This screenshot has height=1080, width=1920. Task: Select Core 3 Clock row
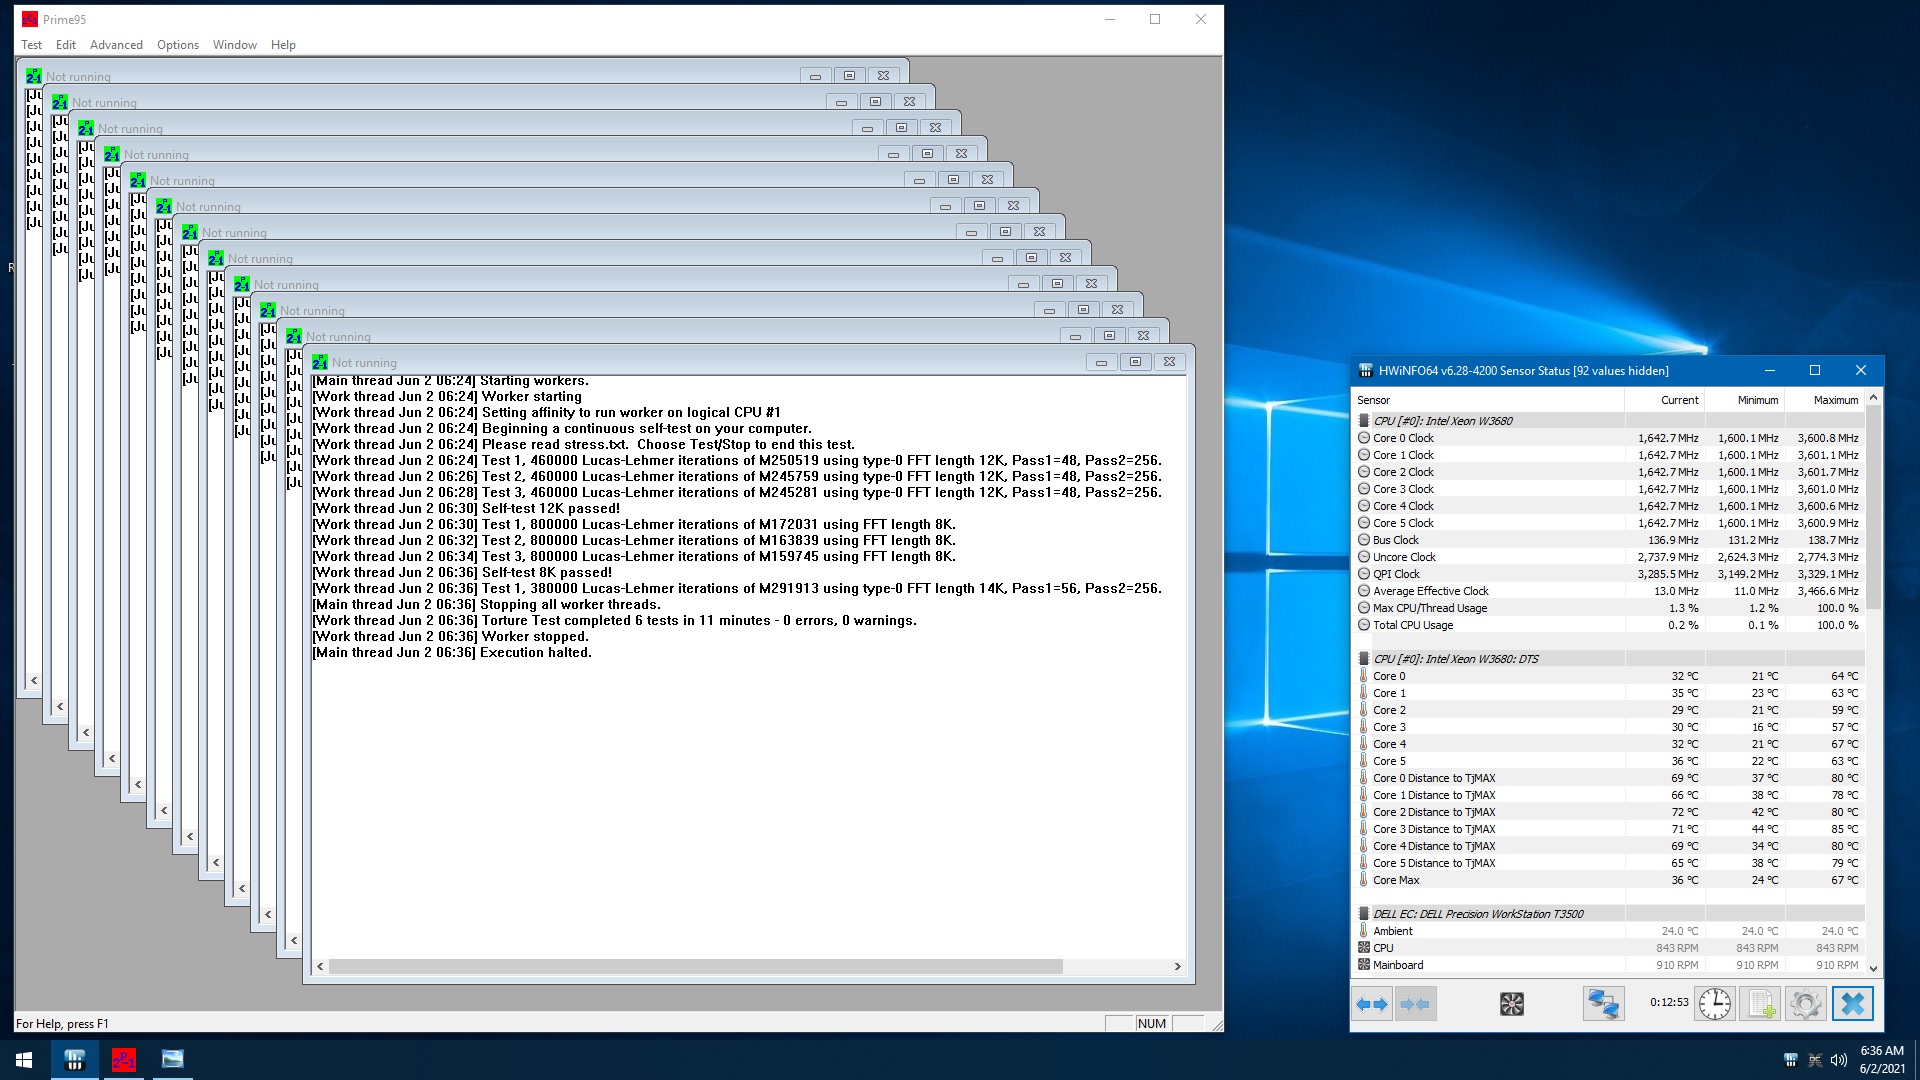click(x=1608, y=489)
